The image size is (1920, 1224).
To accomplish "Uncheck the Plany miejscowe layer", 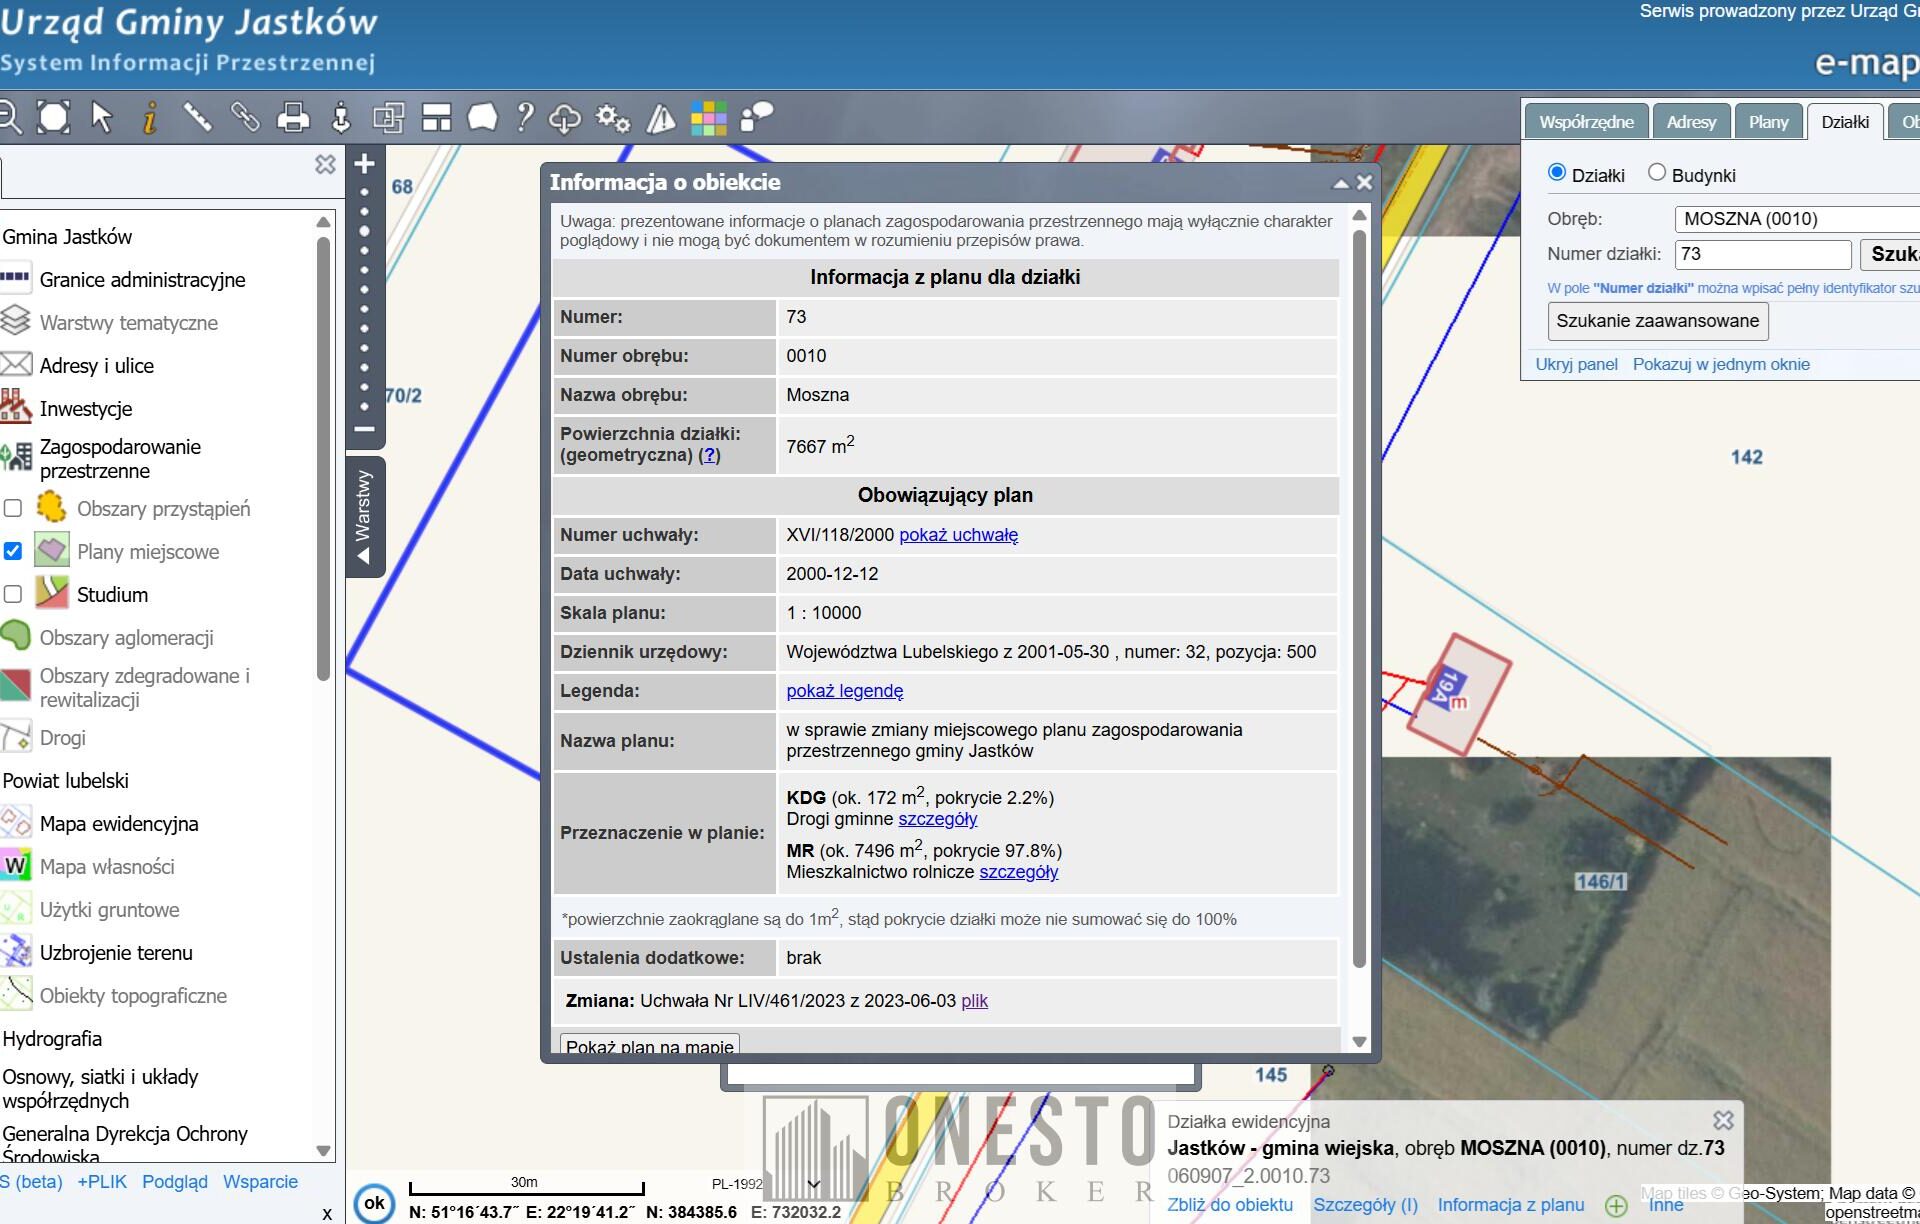I will (13, 551).
